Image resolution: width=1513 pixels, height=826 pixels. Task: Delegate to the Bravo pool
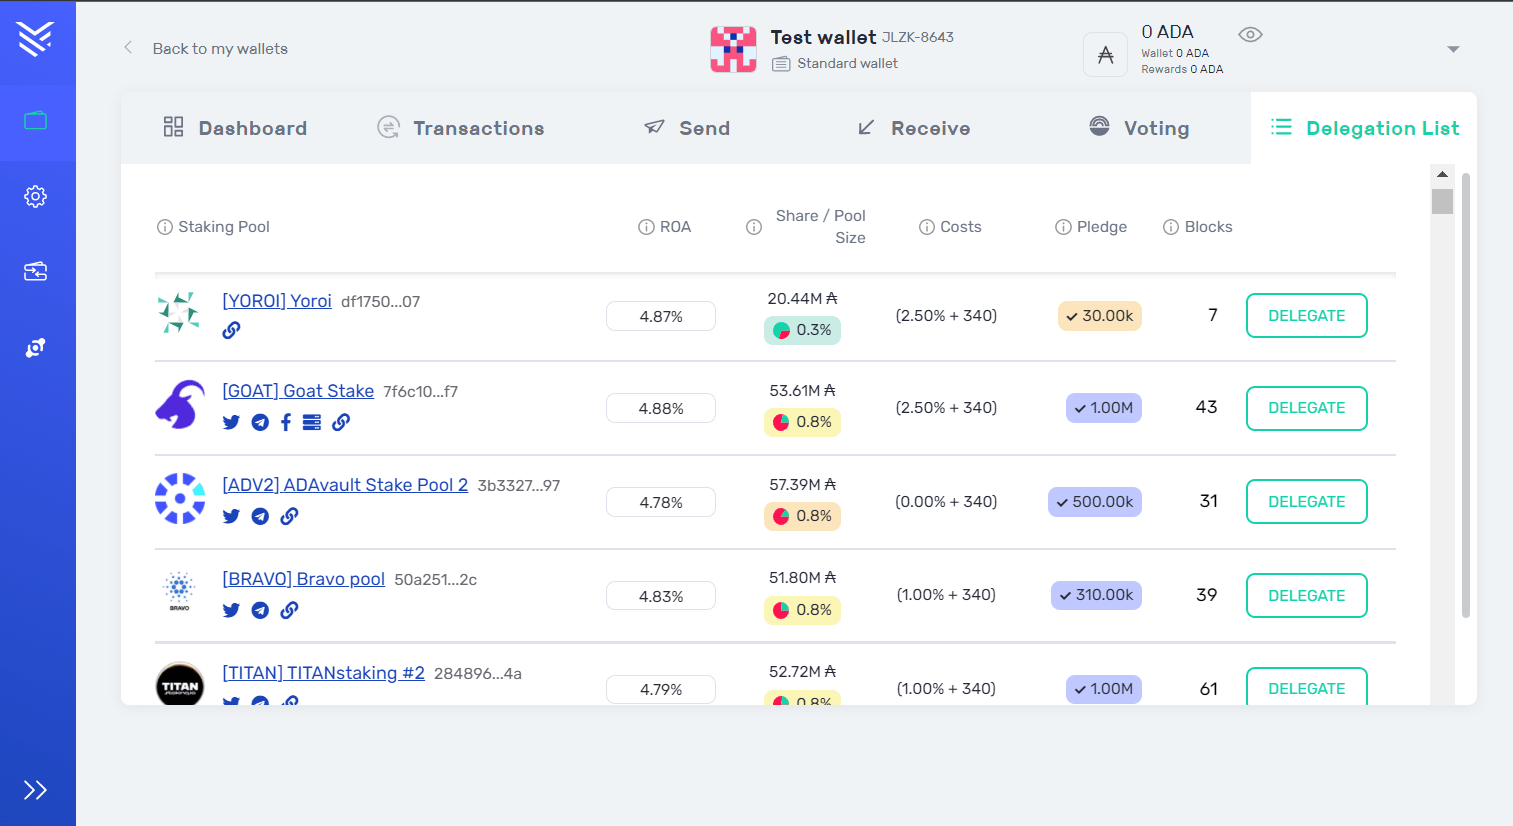pyautogui.click(x=1306, y=595)
